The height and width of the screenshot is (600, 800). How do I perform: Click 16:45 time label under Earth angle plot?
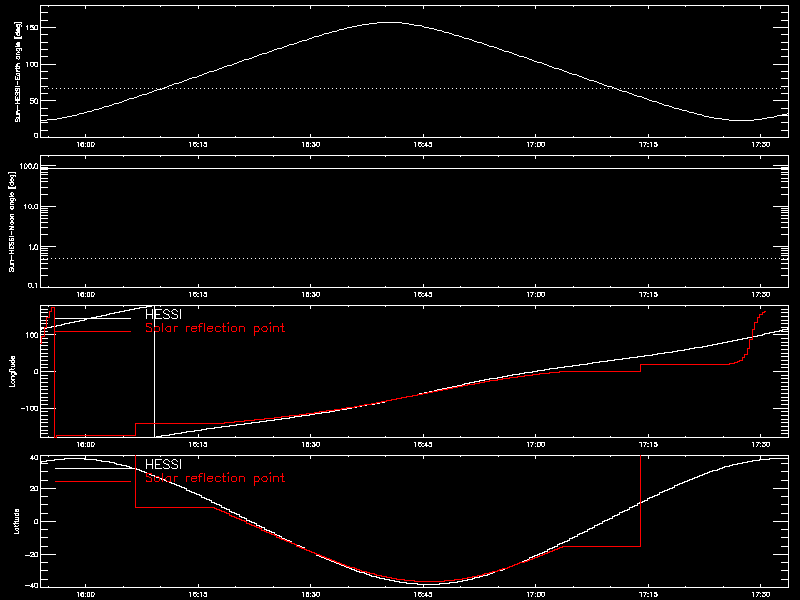pos(423,145)
